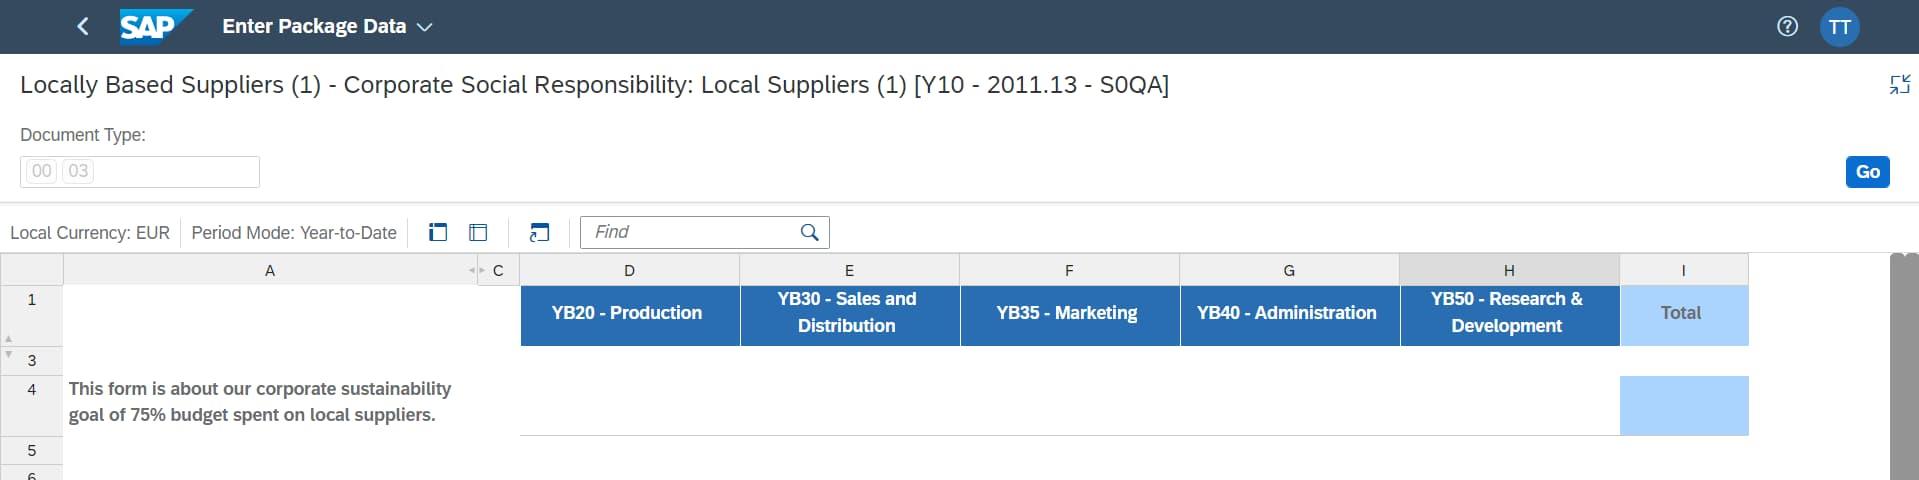
Task: Click the back navigation arrow
Action: tap(83, 27)
